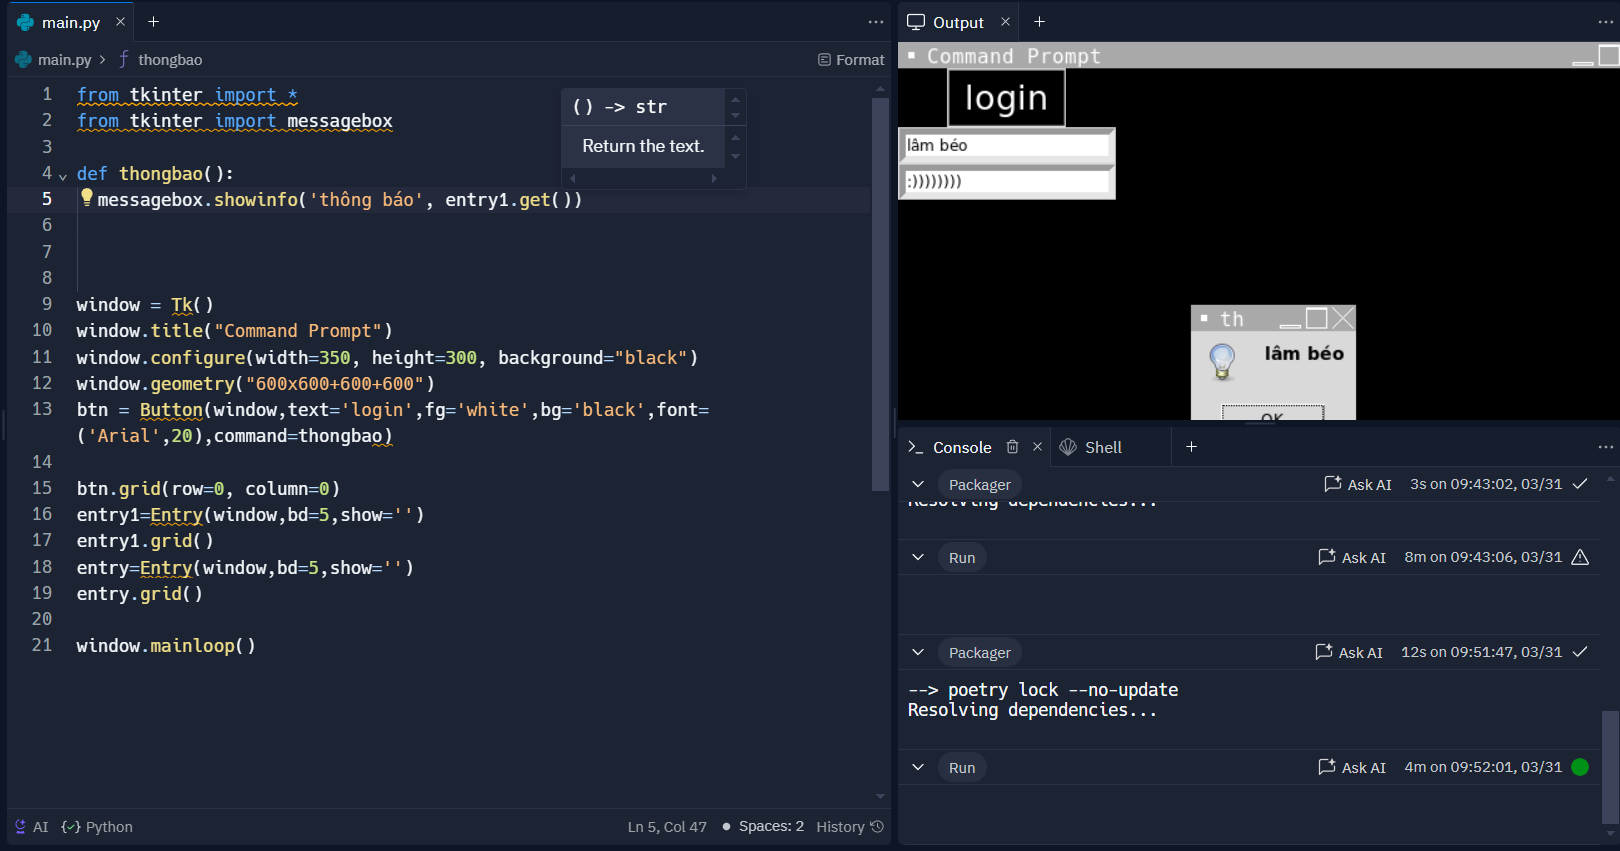
Task: Ask AI about the 09:52:01 Run
Action: pos(1352,767)
